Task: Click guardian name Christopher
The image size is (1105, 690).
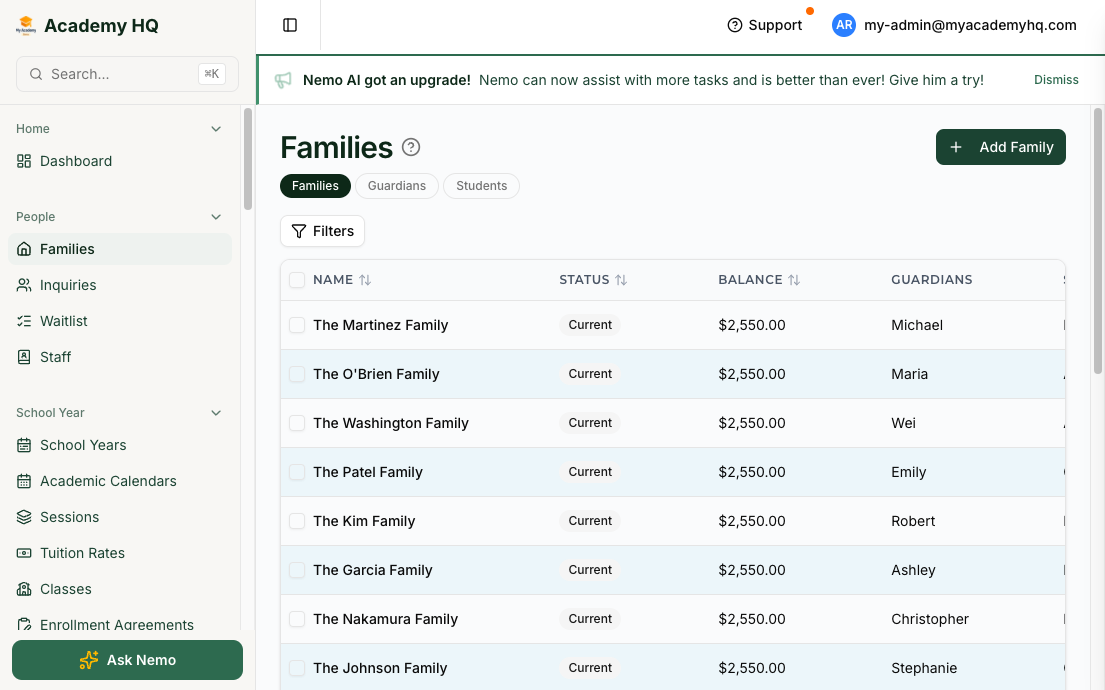Action: pyautogui.click(x=930, y=619)
